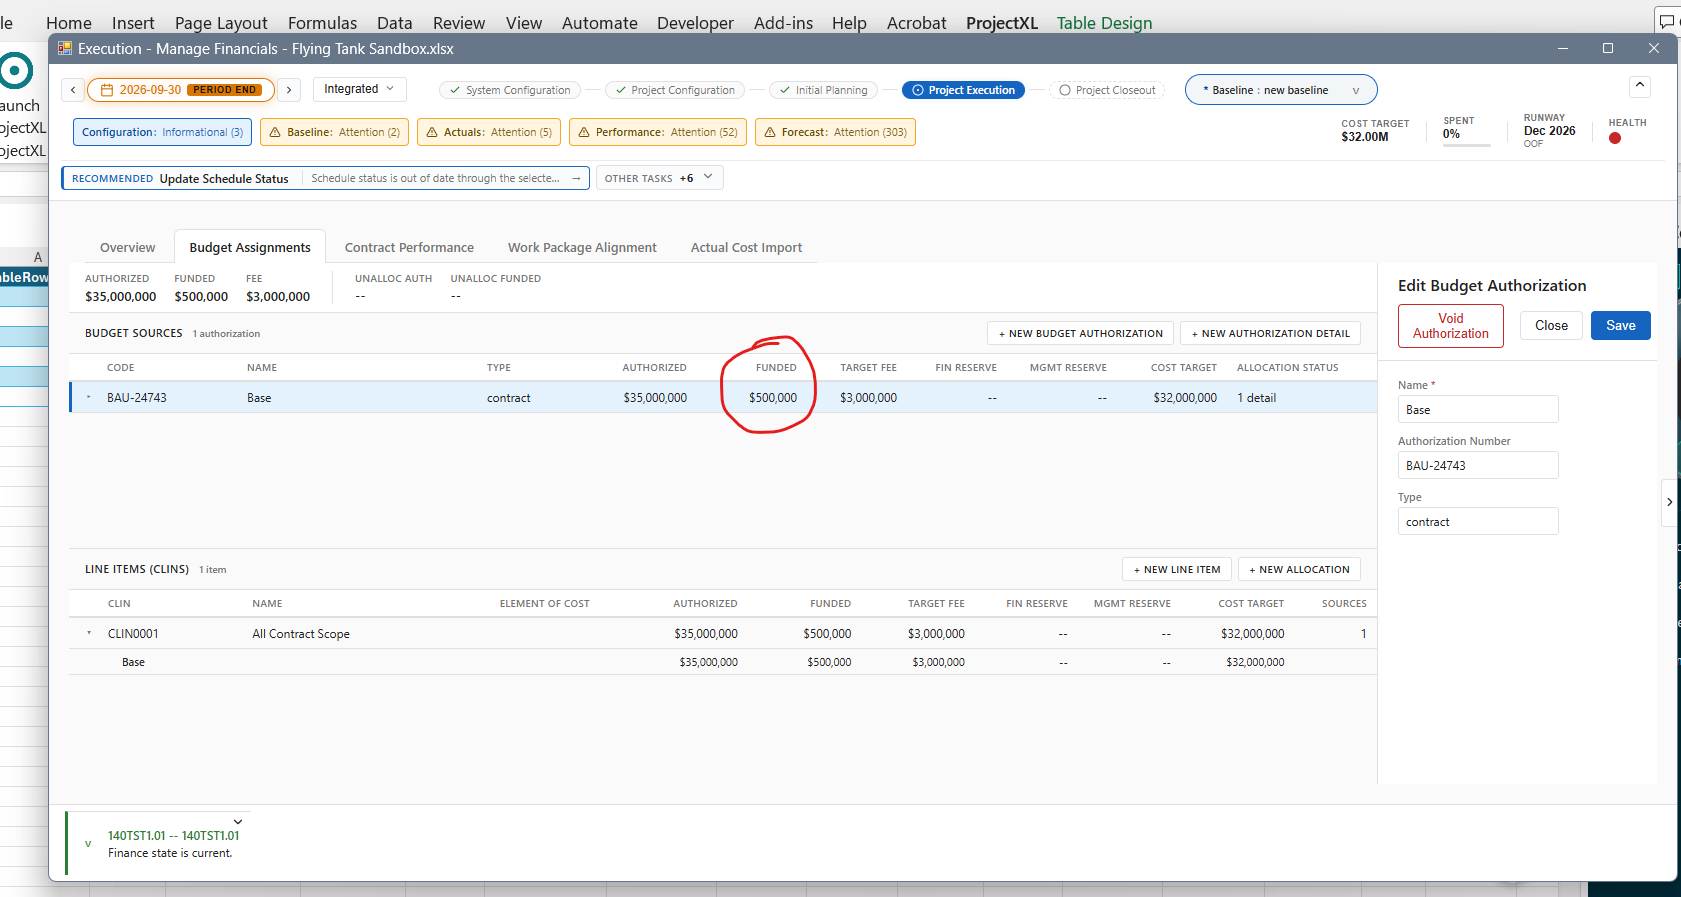The image size is (1681, 897).
Task: Add a New Line Item
Action: pos(1177,569)
